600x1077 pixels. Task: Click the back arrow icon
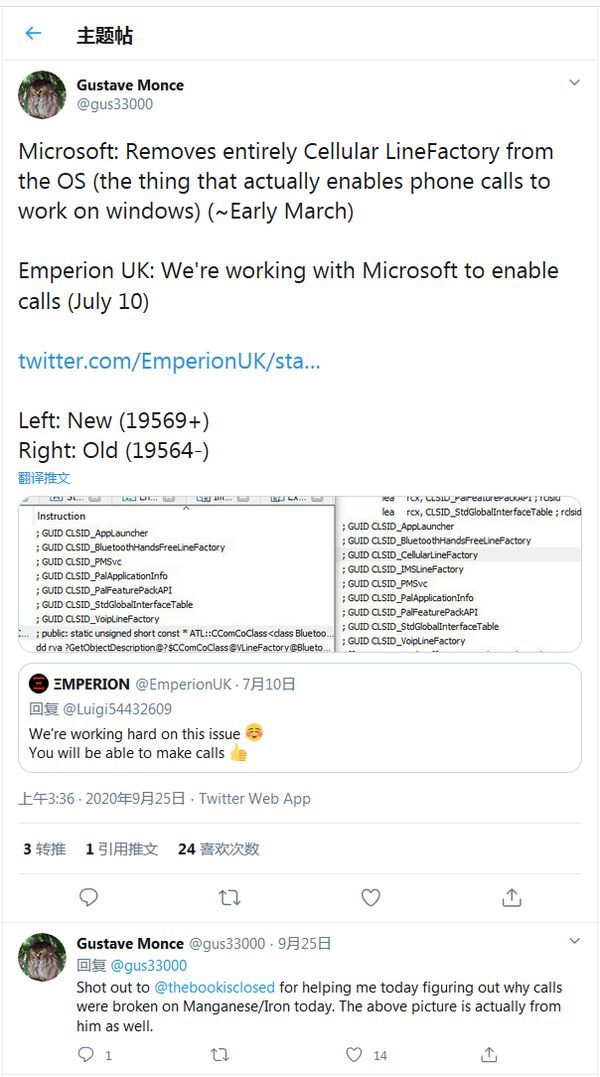point(33,34)
